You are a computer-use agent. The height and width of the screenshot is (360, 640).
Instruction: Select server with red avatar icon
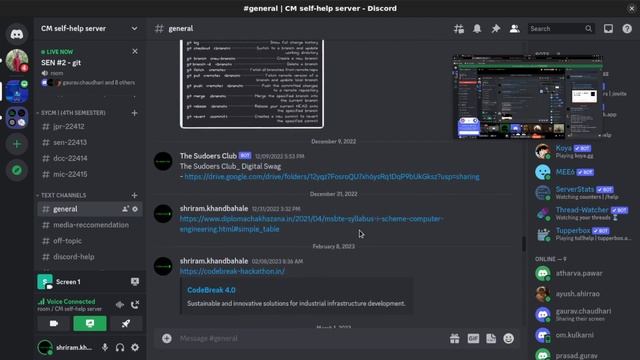pos(17,60)
